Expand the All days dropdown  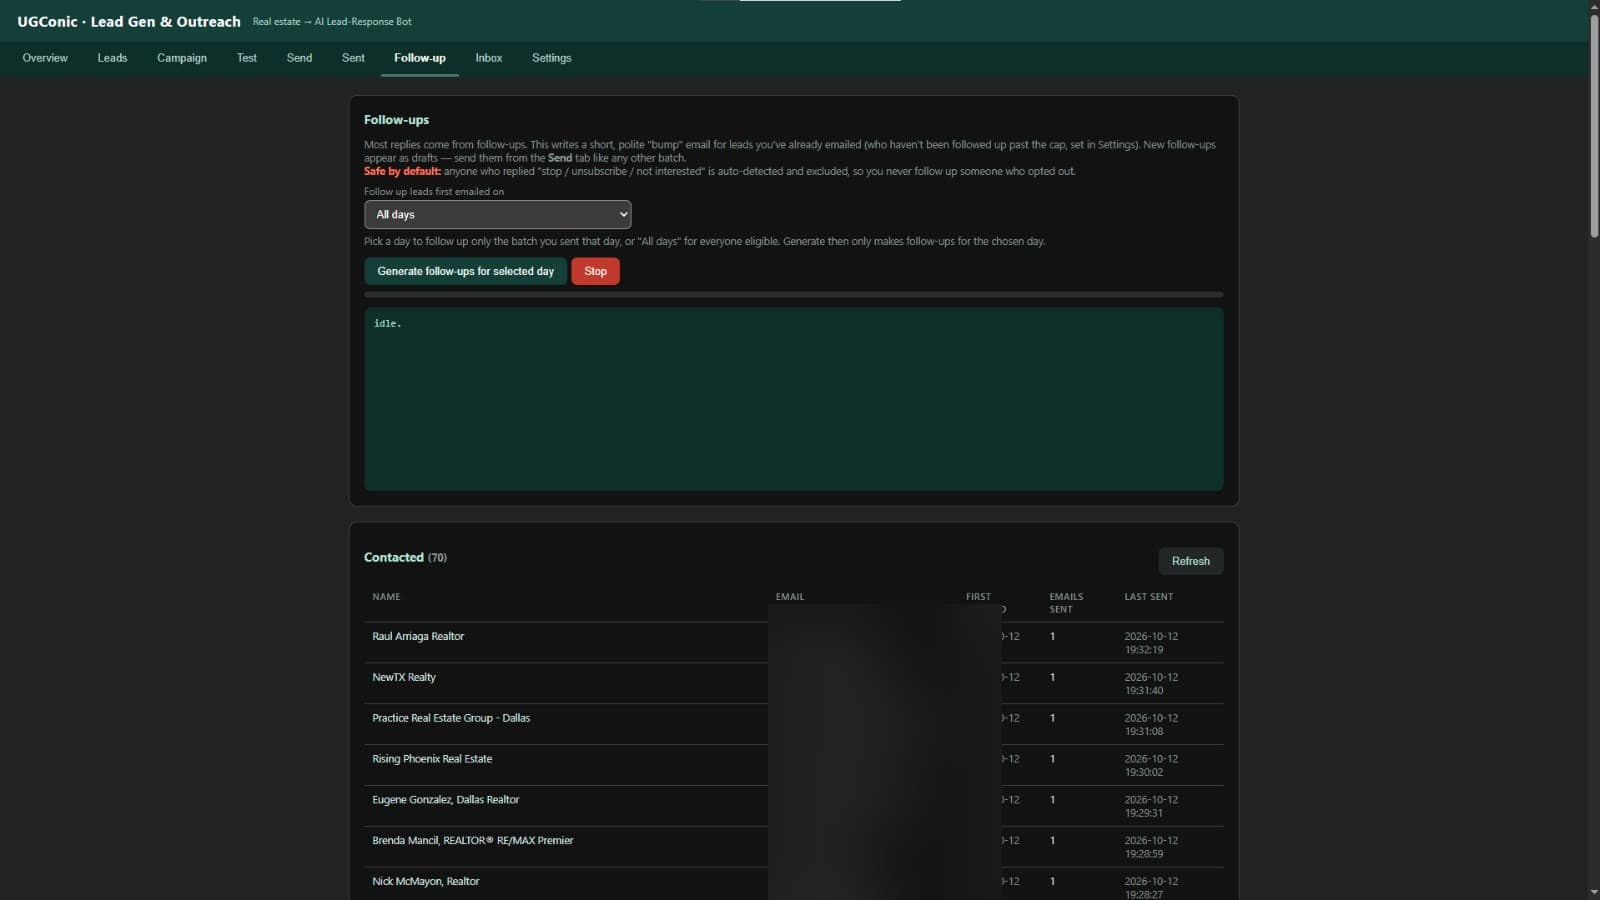[x=498, y=214]
